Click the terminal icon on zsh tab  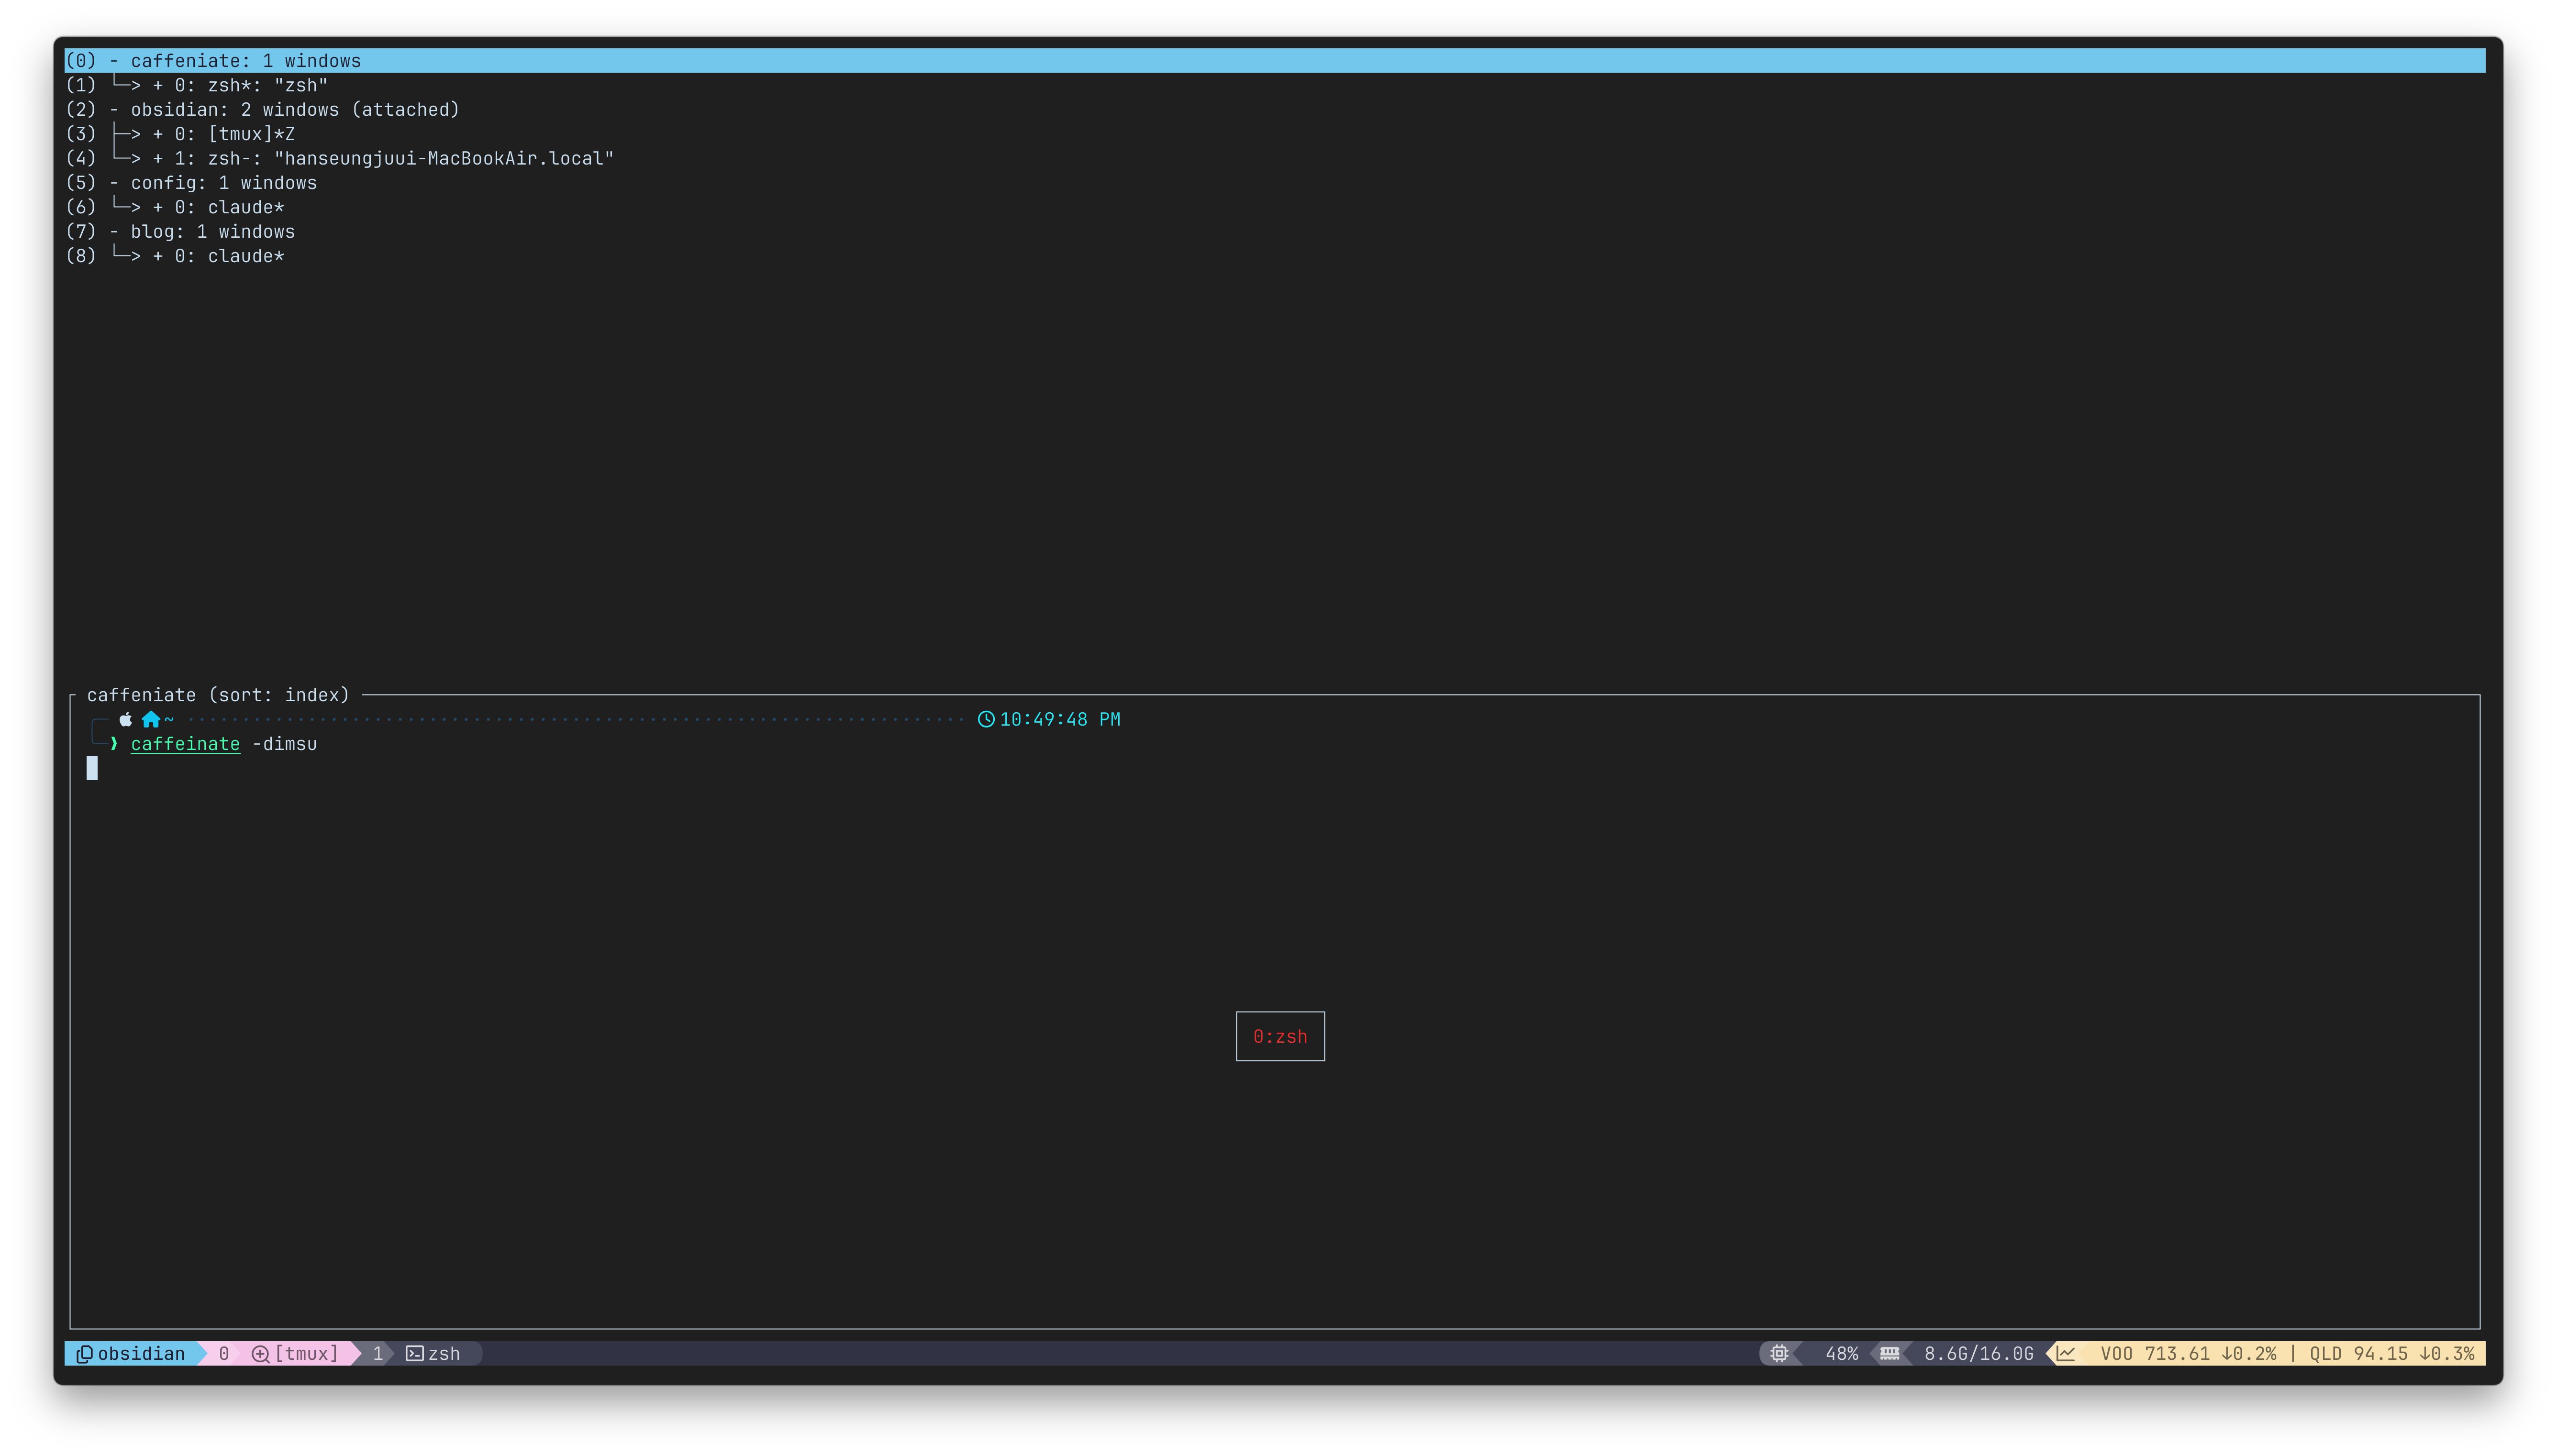(414, 1353)
